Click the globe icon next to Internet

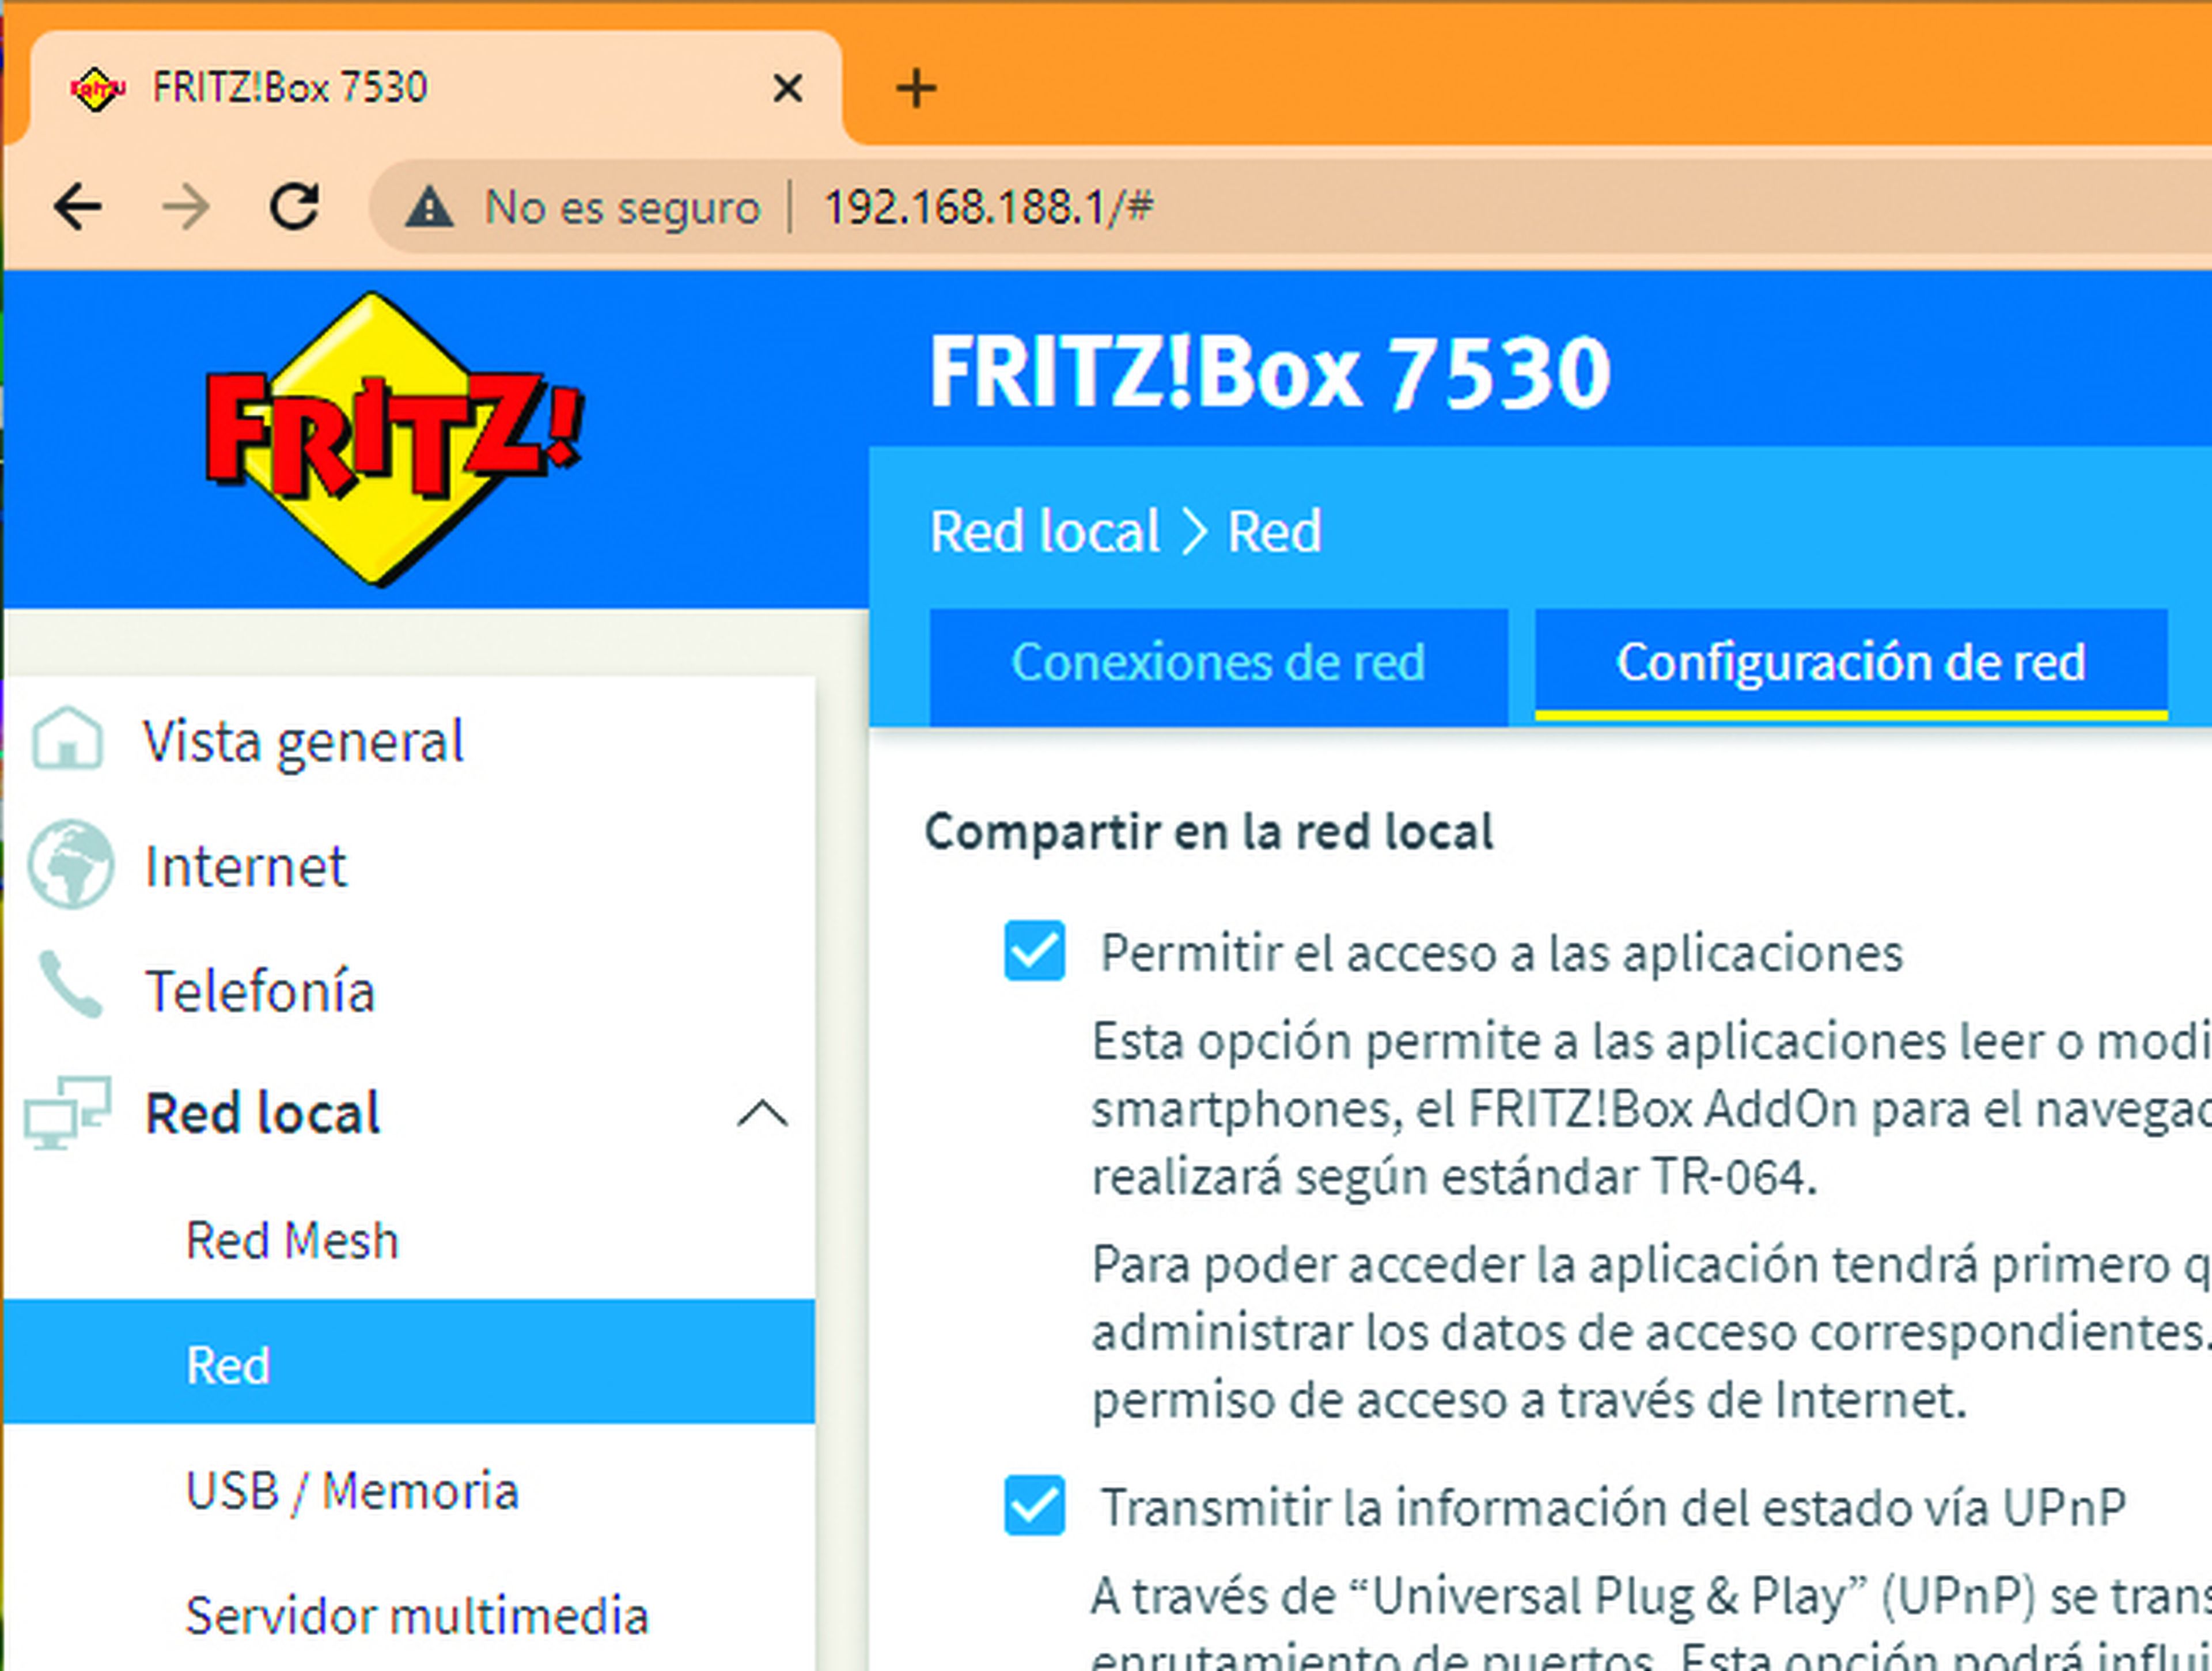click(70, 864)
